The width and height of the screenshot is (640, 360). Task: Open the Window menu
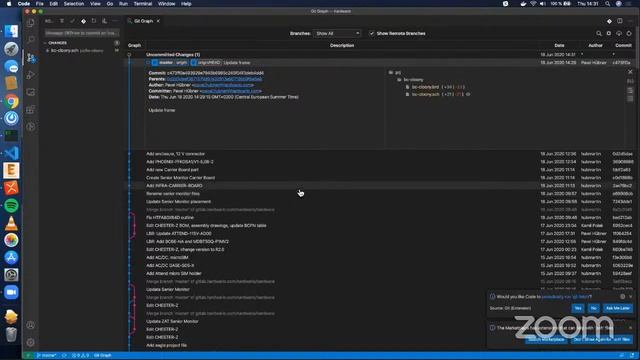point(167,4)
